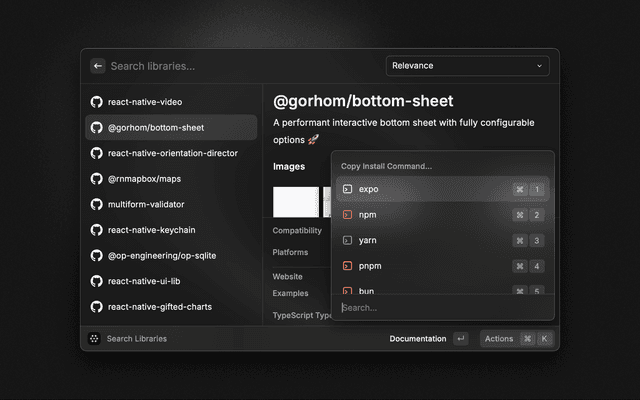Open the Relevance sort dropdown

pos(467,66)
